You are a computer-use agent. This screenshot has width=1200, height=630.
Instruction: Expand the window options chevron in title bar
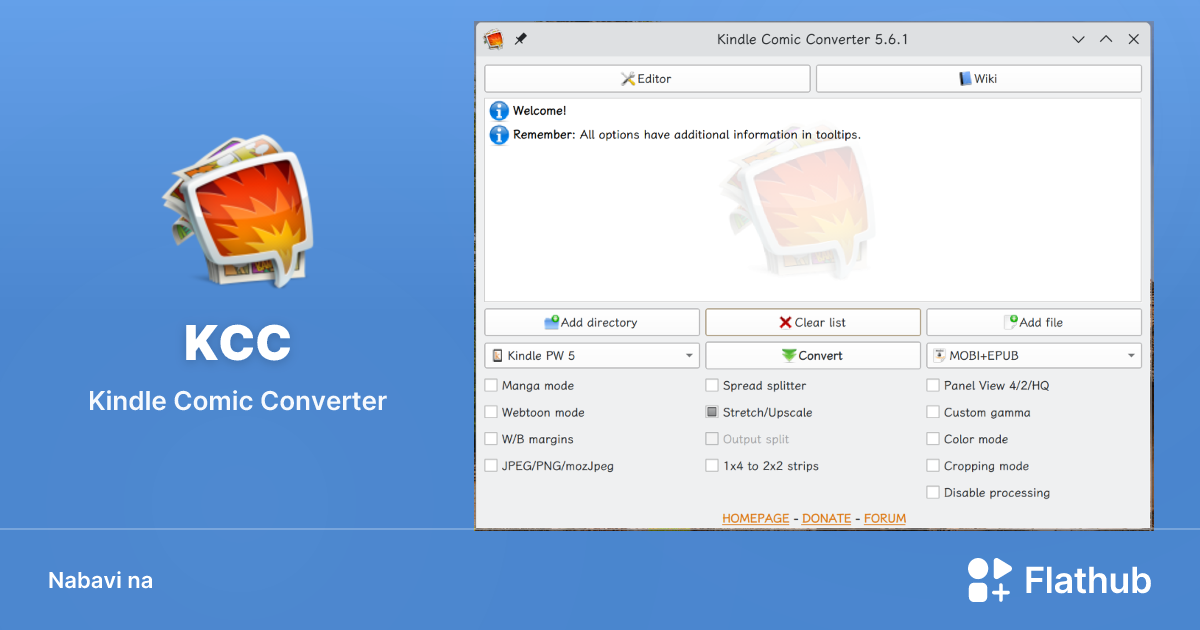click(x=1078, y=39)
